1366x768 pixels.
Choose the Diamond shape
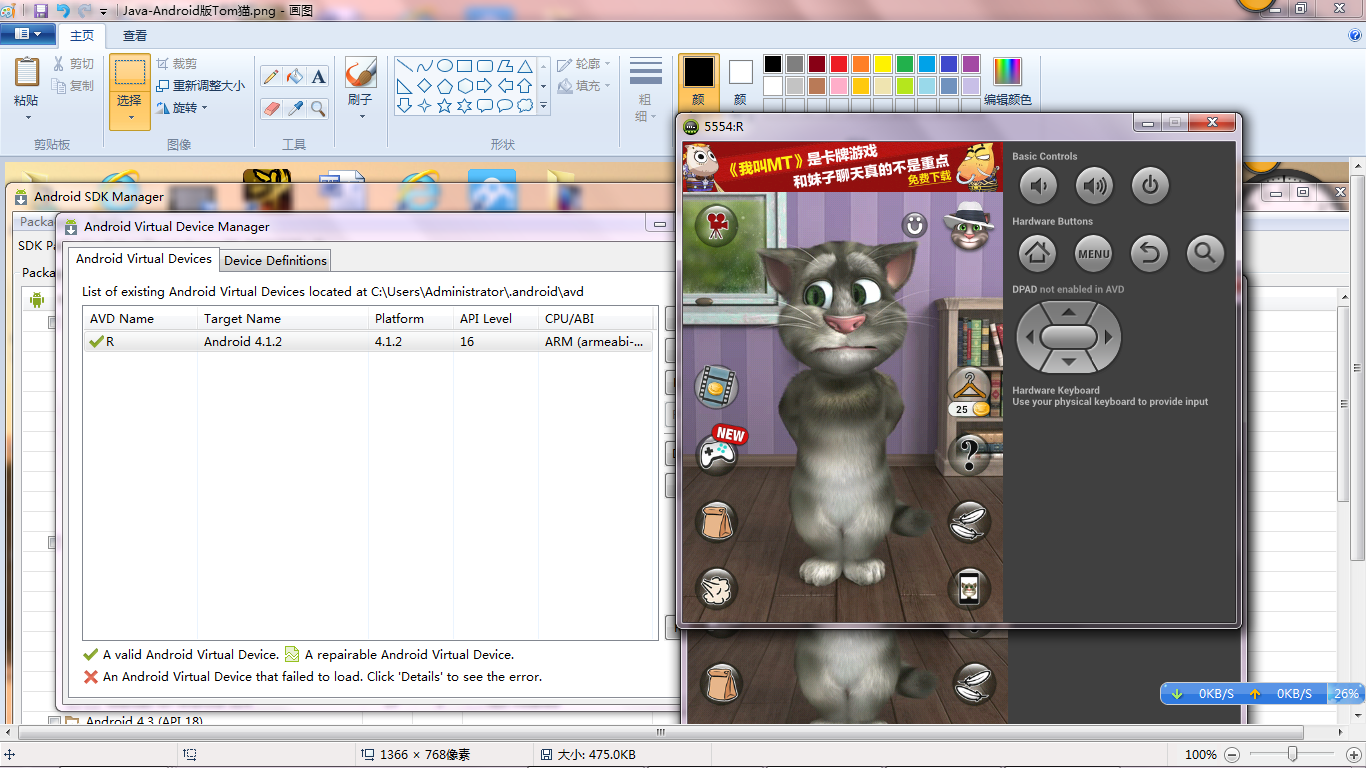(x=425, y=86)
